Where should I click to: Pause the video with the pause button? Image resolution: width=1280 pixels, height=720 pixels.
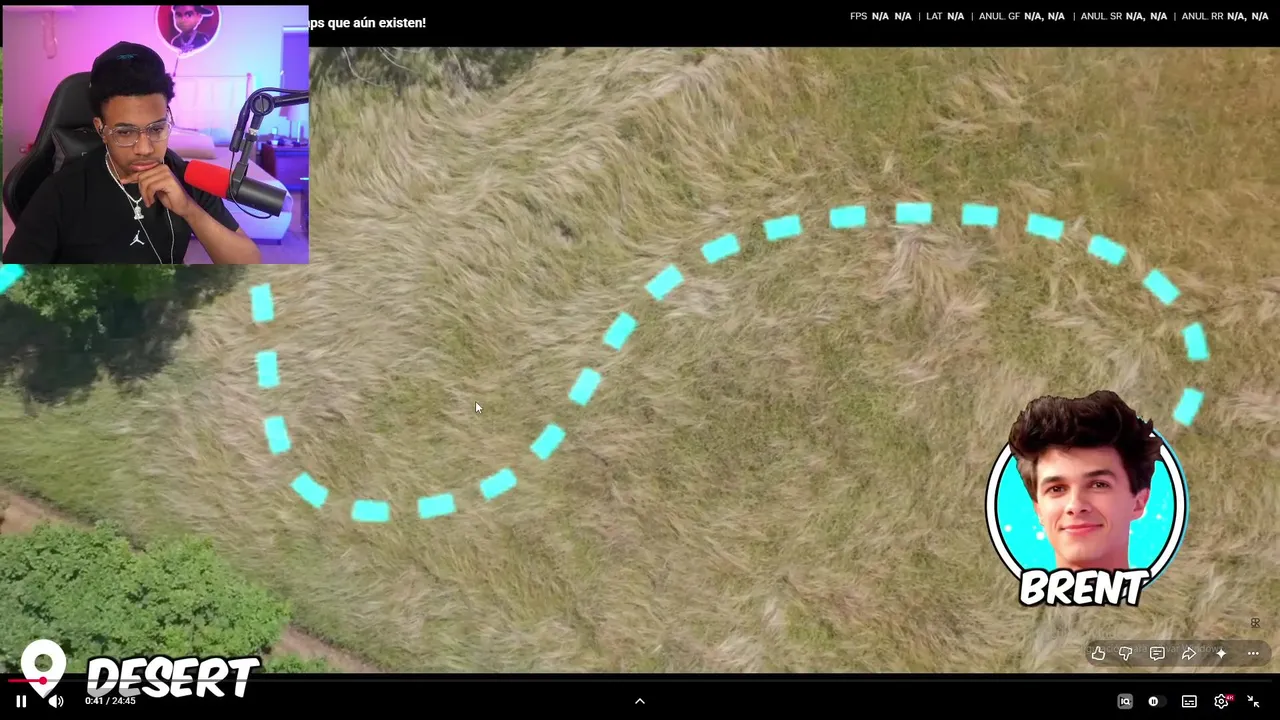pyautogui.click(x=21, y=701)
